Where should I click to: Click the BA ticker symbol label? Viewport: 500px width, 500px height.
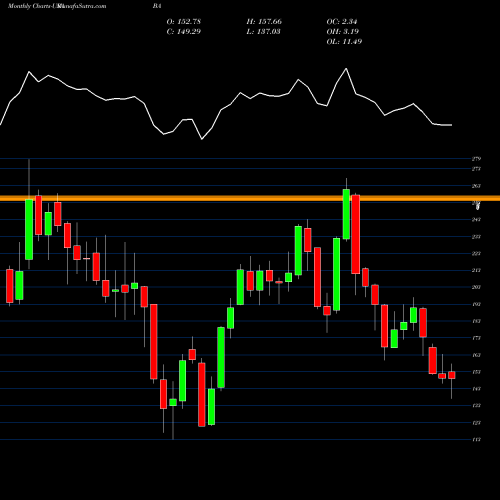(x=157, y=6)
